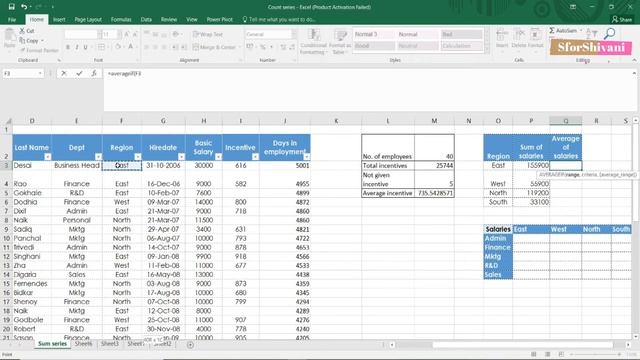
Task: Open the Days in employment filter dropdown
Action: 307,157
